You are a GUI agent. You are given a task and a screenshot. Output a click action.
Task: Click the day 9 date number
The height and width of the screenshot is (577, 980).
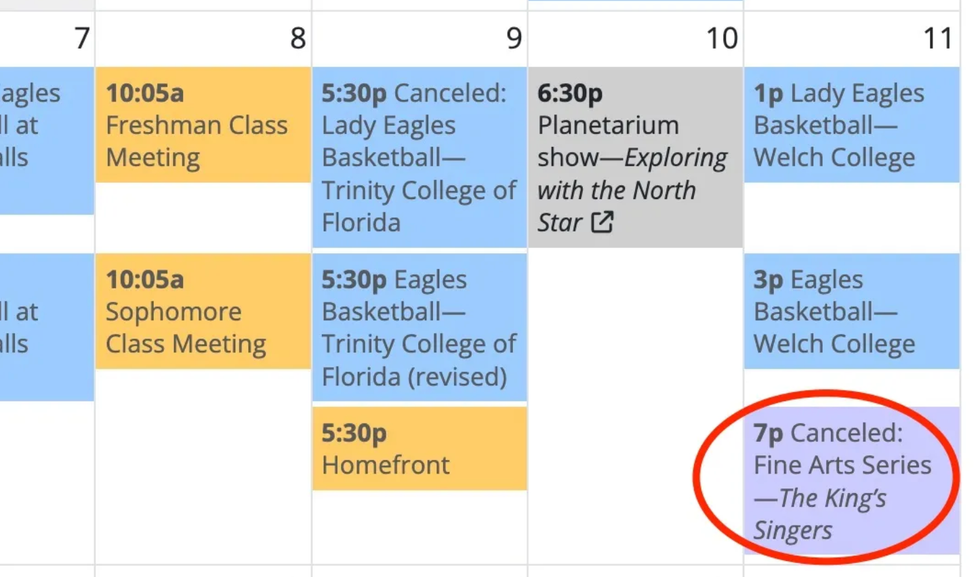(513, 38)
